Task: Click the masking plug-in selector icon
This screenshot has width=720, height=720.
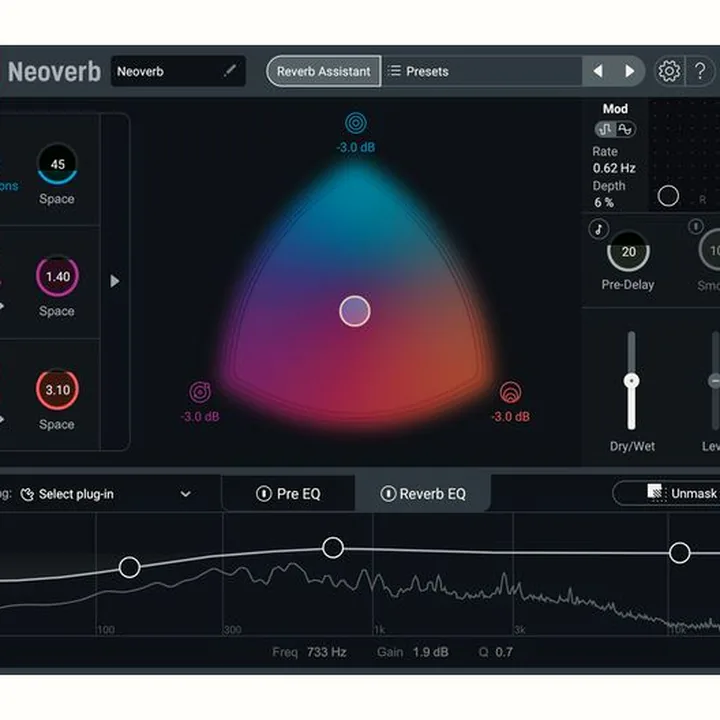Action: [x=27, y=494]
